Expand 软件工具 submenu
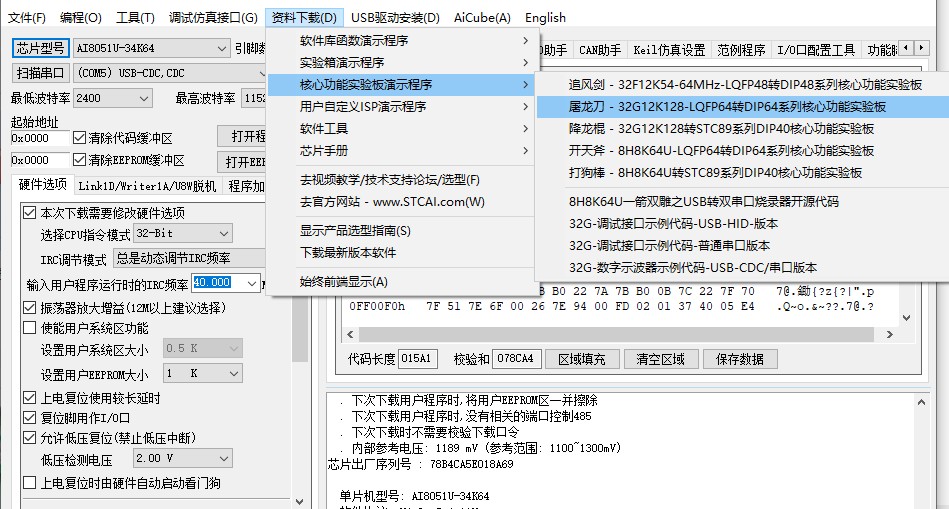Image resolution: width=949 pixels, height=509 pixels. [x=401, y=128]
